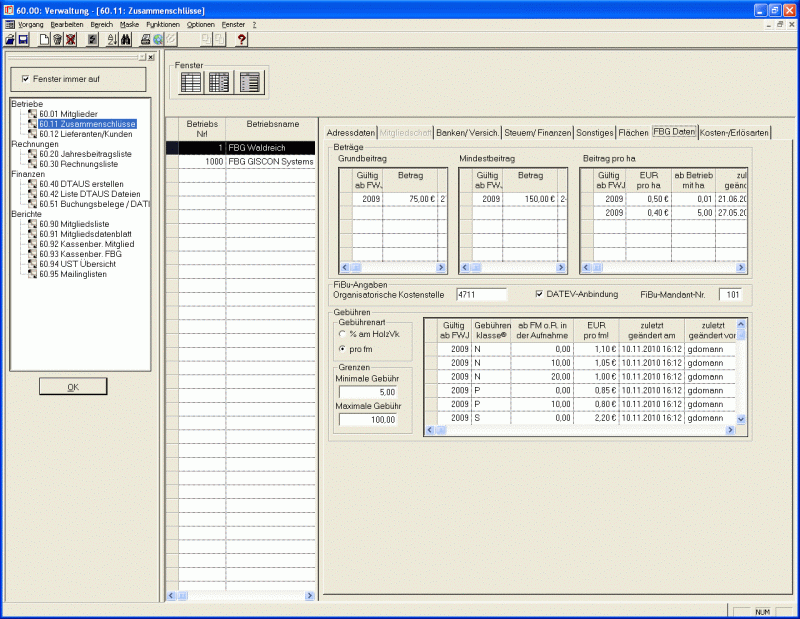Toggle the 'Fenster immer auf' checkbox

point(26,79)
